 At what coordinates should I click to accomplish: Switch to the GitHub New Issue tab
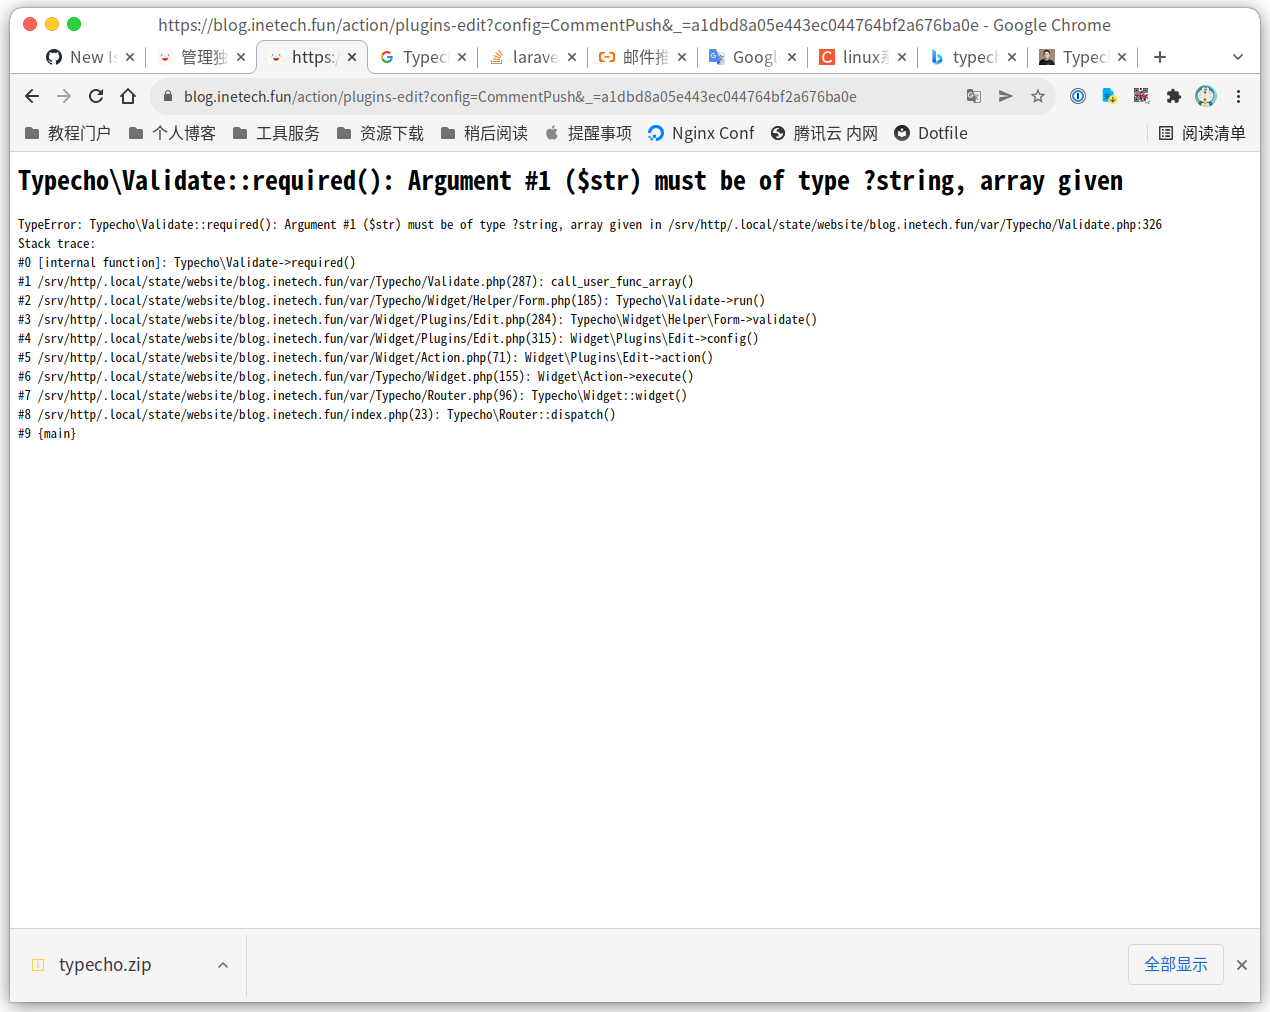[x=82, y=57]
